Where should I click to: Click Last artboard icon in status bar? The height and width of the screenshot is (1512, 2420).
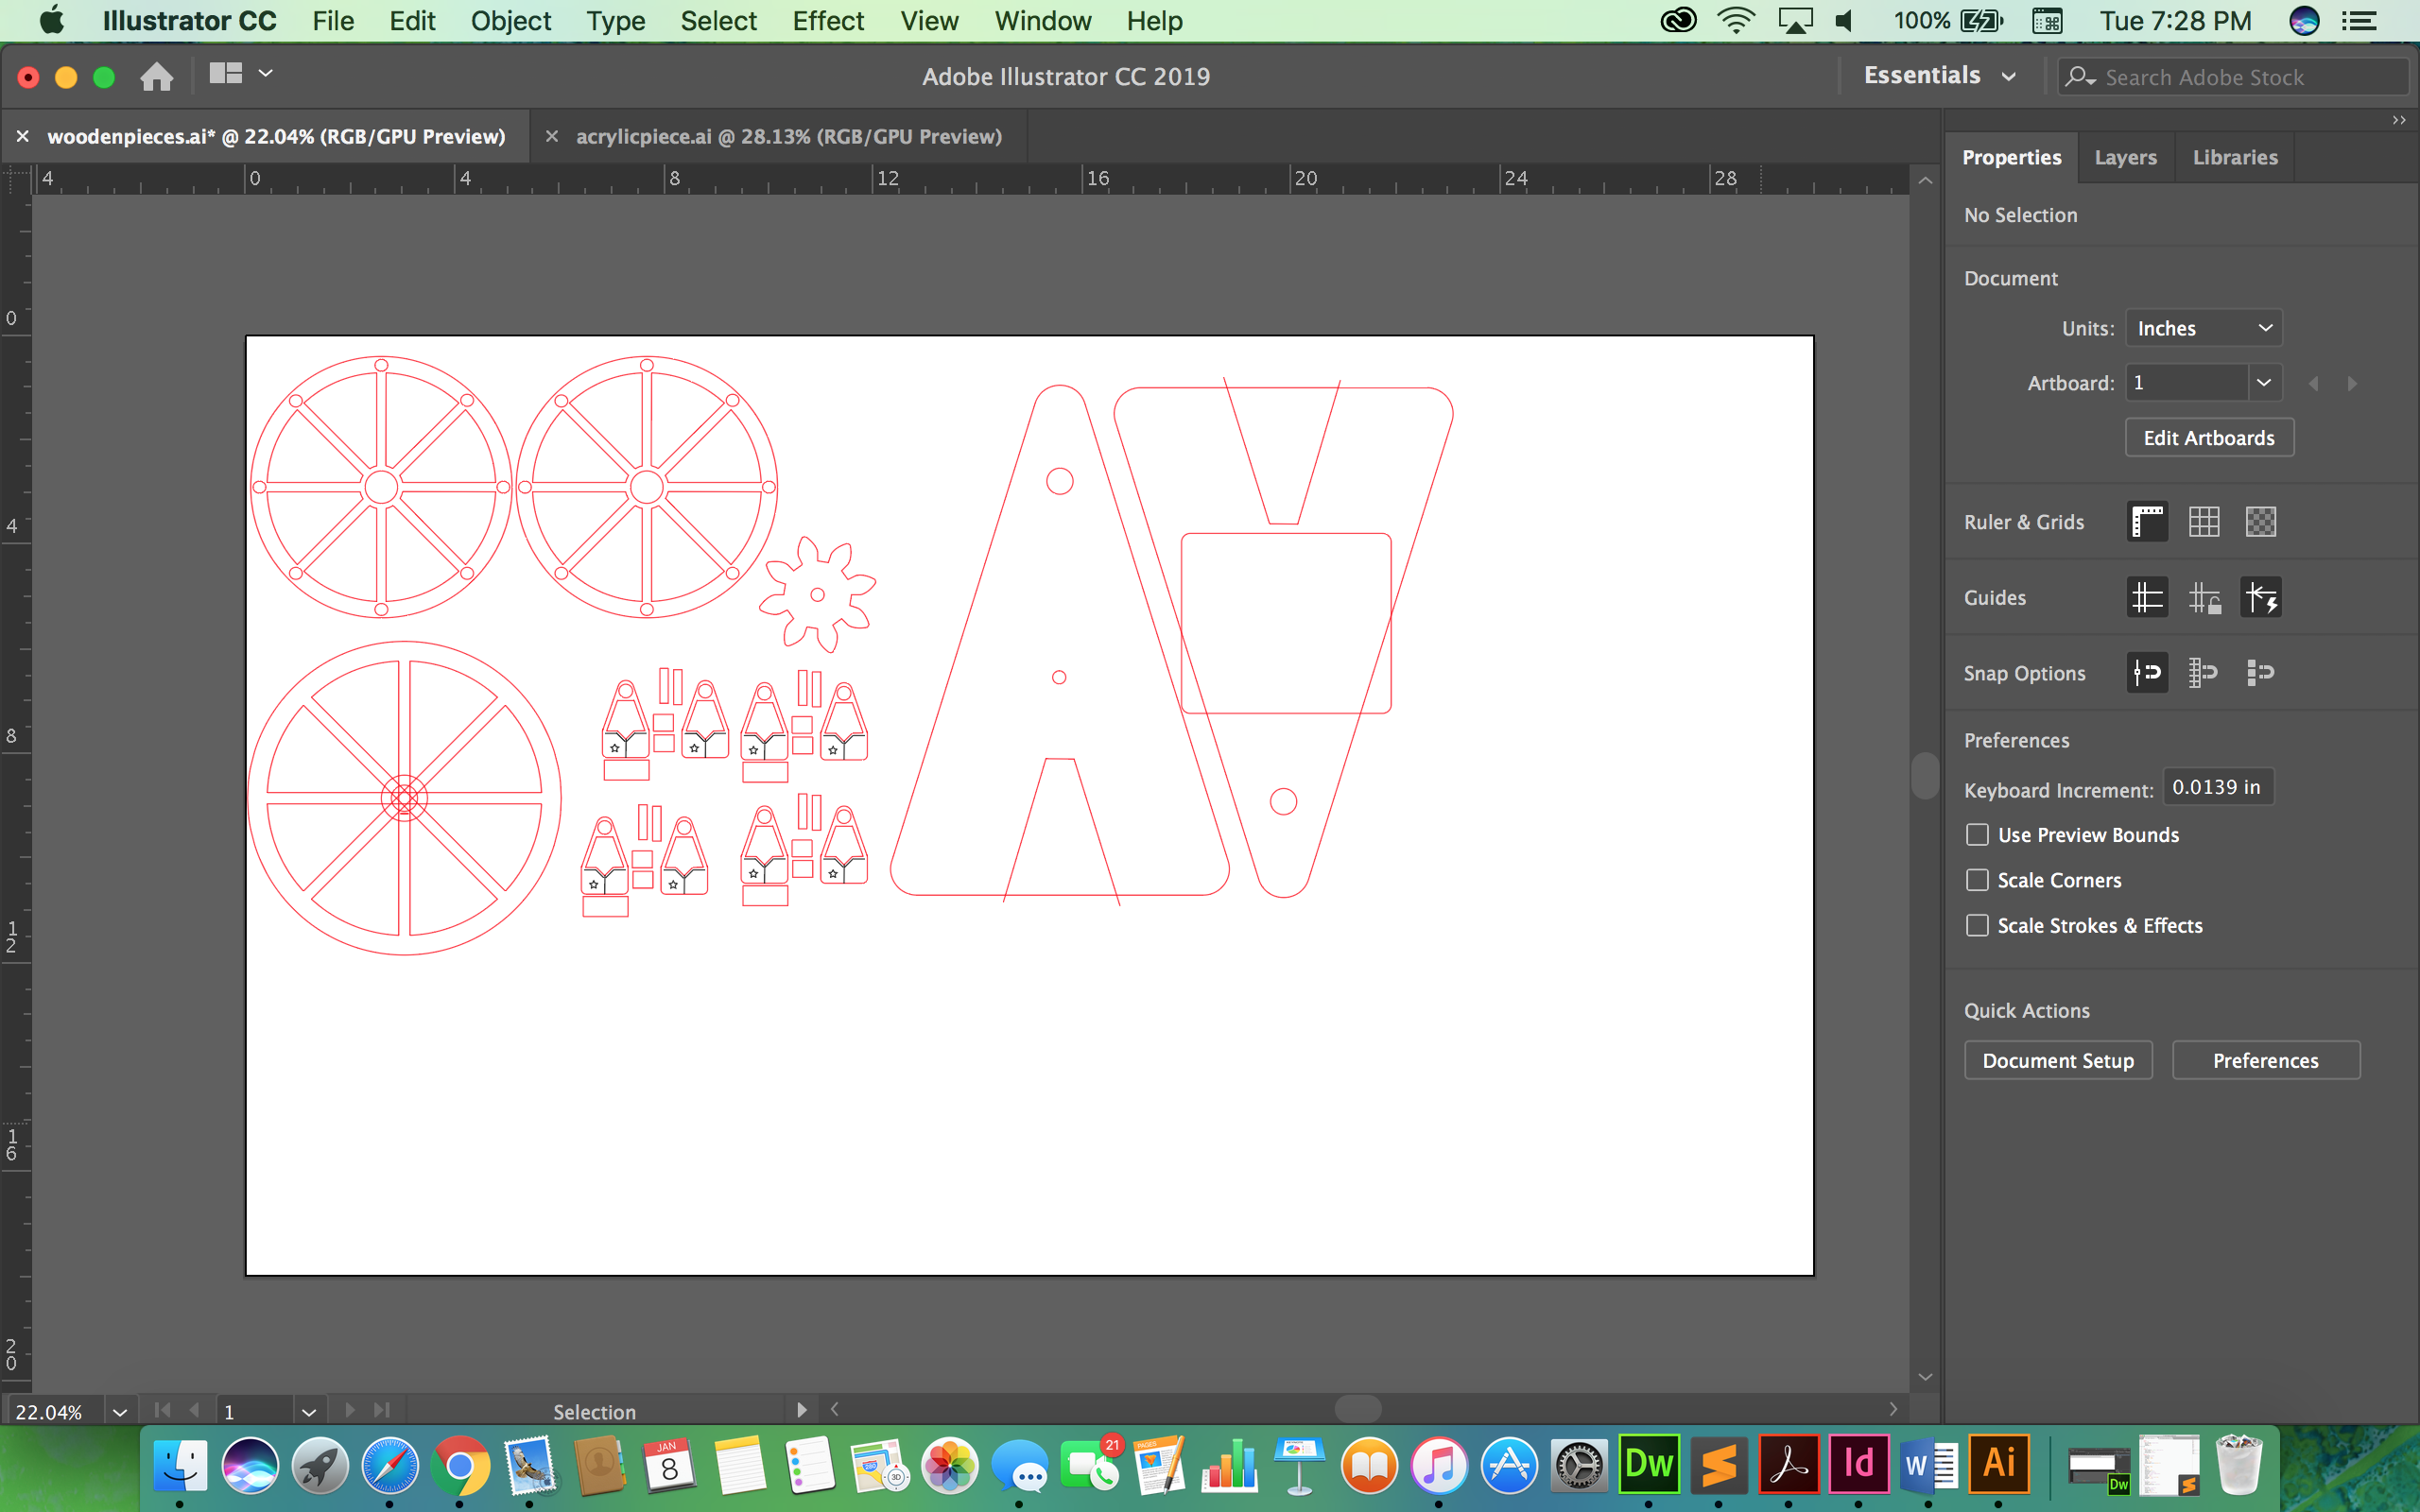pyautogui.click(x=381, y=1410)
